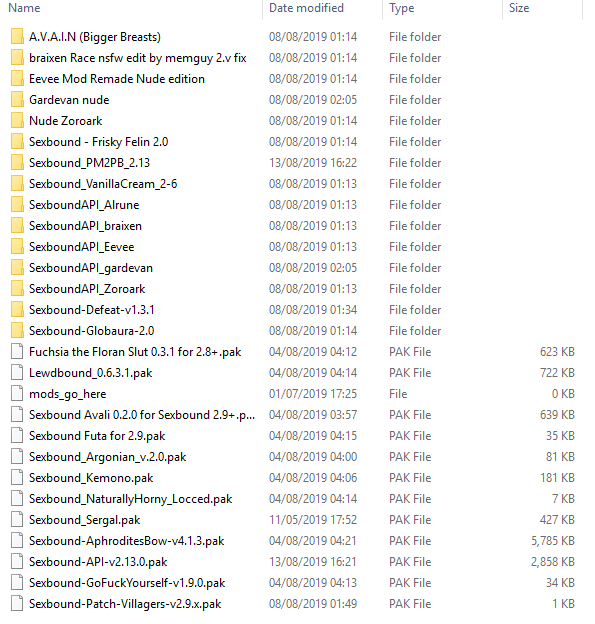Viewport: 595px width, 624px height.
Task: Select folder icon of Sexbound-Defeat-v1.3.1
Action: click(17, 310)
